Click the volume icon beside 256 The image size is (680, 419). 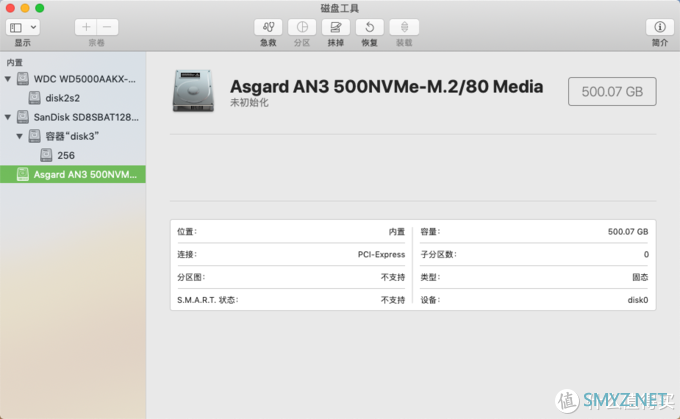point(46,155)
